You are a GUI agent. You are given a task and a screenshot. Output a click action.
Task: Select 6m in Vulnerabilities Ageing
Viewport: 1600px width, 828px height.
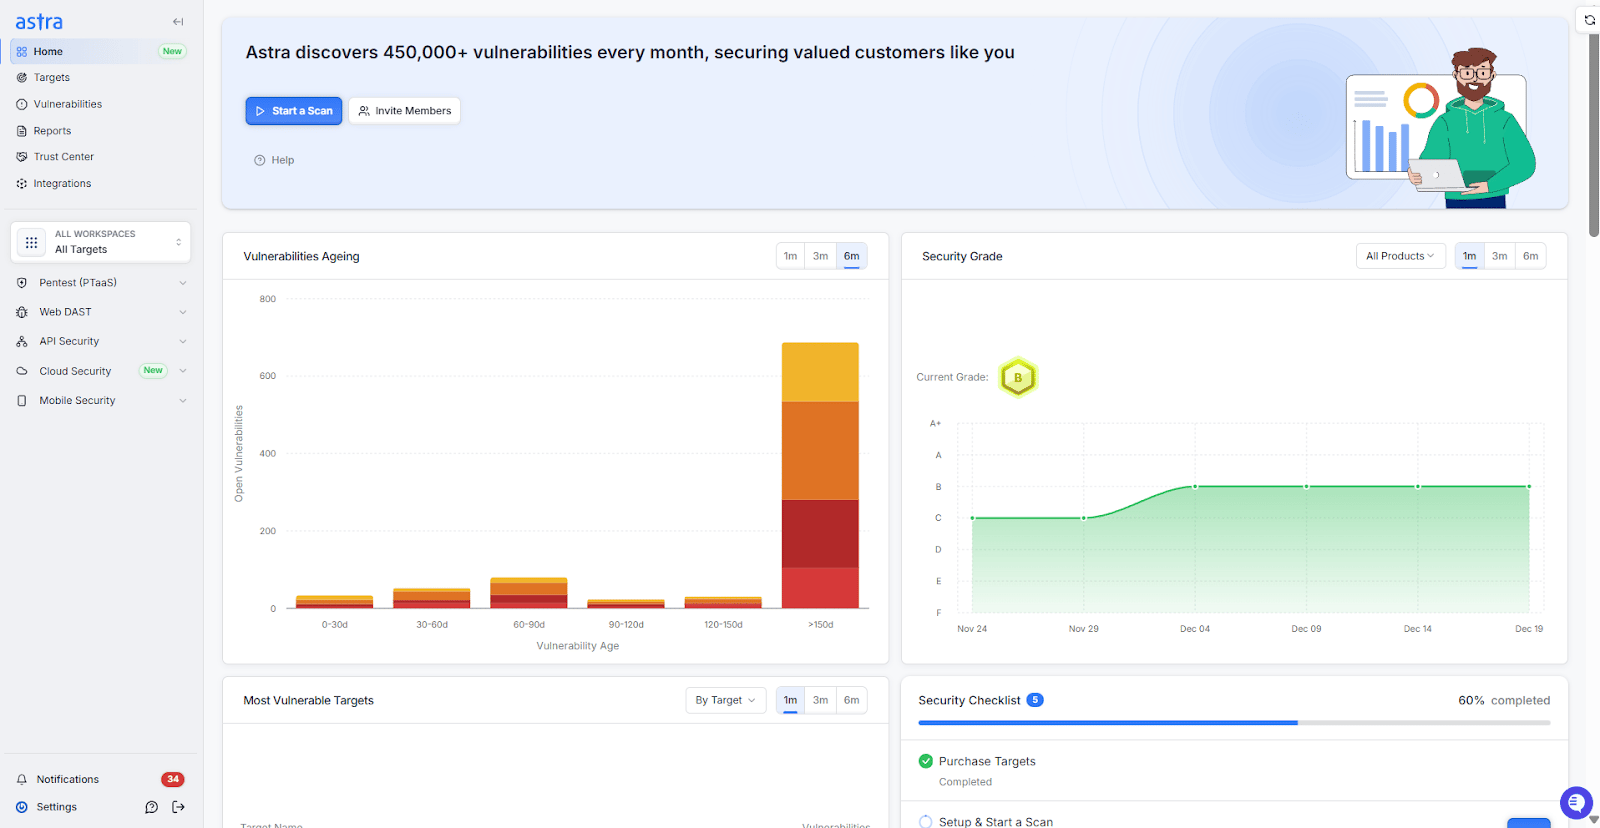coord(851,256)
